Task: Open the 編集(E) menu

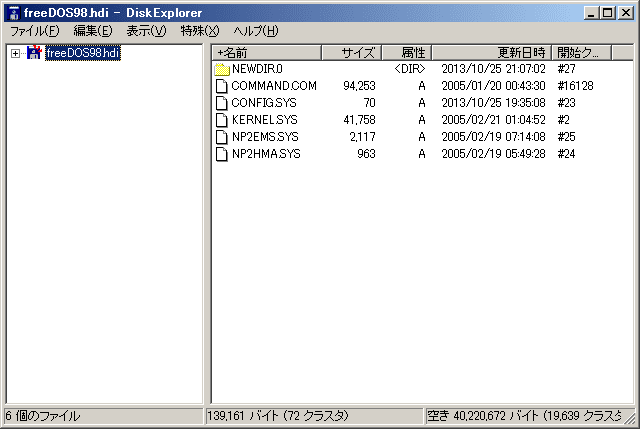Action: point(93,31)
